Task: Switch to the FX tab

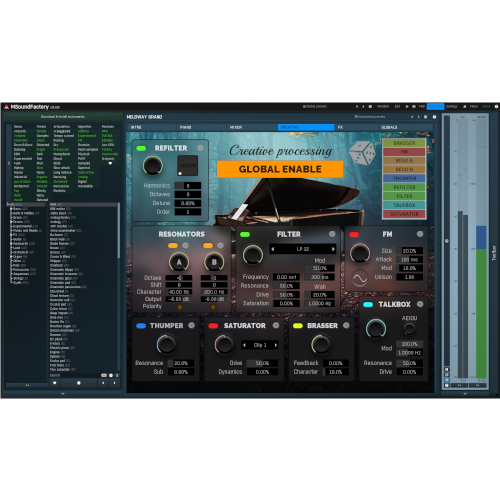Action: (357, 127)
